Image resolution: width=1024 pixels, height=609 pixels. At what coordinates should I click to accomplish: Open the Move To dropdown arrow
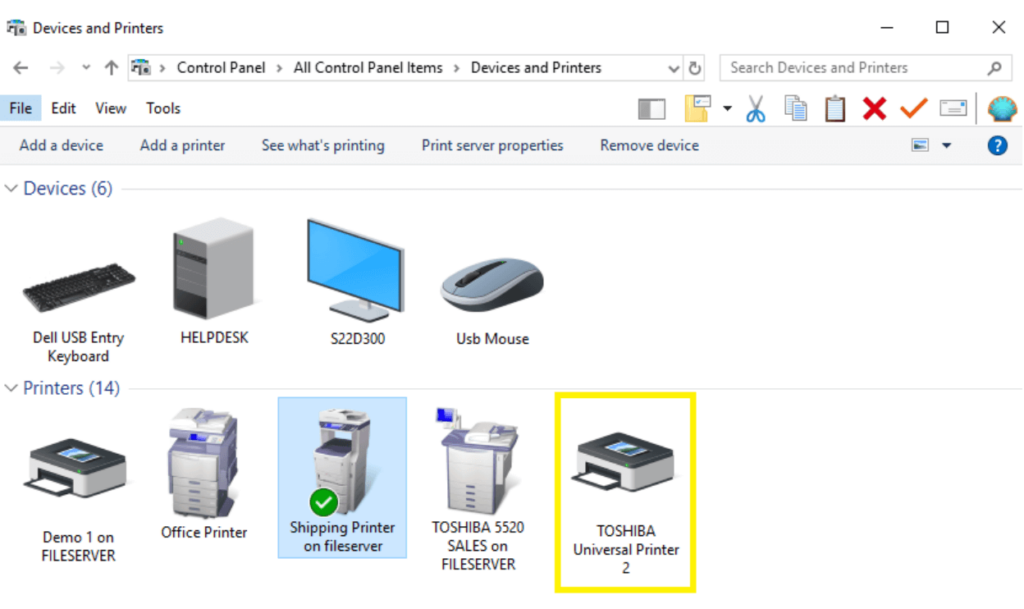727,109
